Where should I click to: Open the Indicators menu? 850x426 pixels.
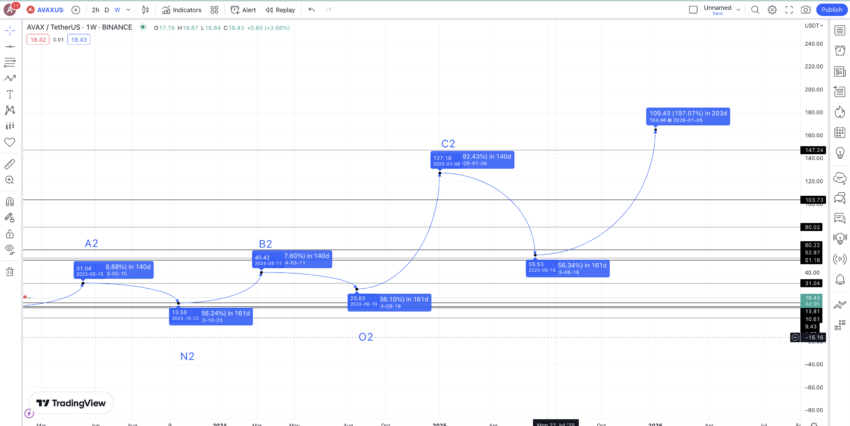click(x=182, y=10)
